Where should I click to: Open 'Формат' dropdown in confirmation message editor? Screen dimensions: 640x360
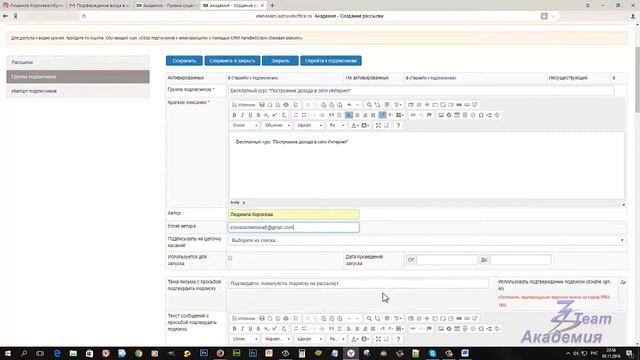(x=277, y=339)
